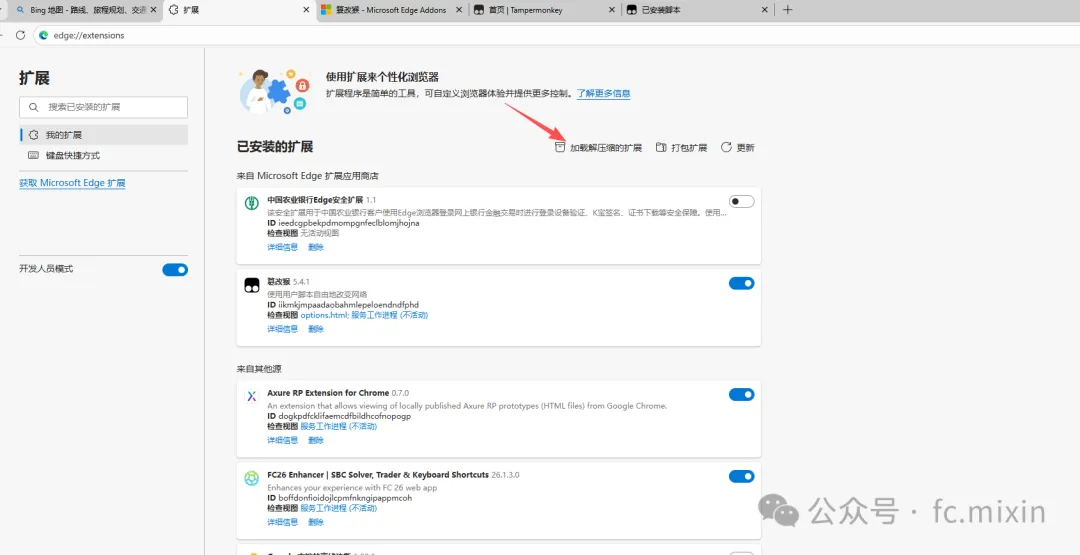Open 了解更多信息 link

point(604,93)
